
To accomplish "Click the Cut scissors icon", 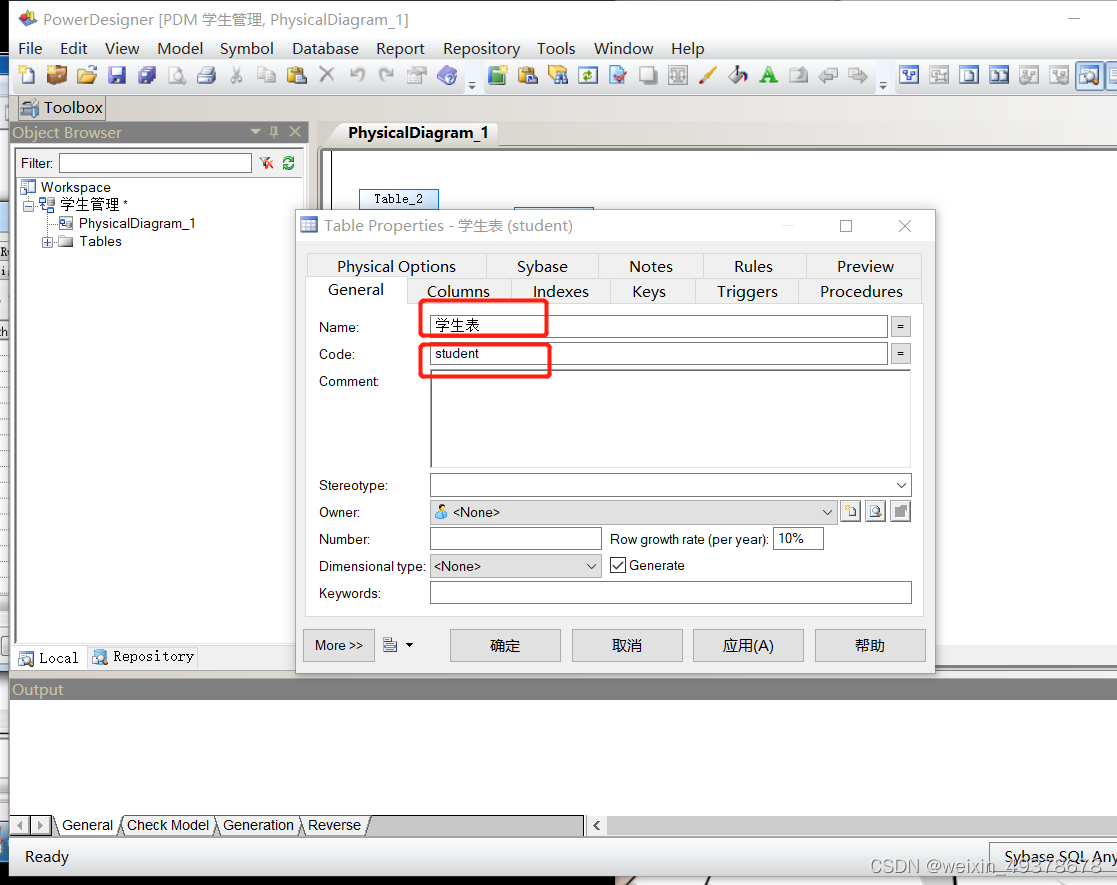I will [x=237, y=75].
